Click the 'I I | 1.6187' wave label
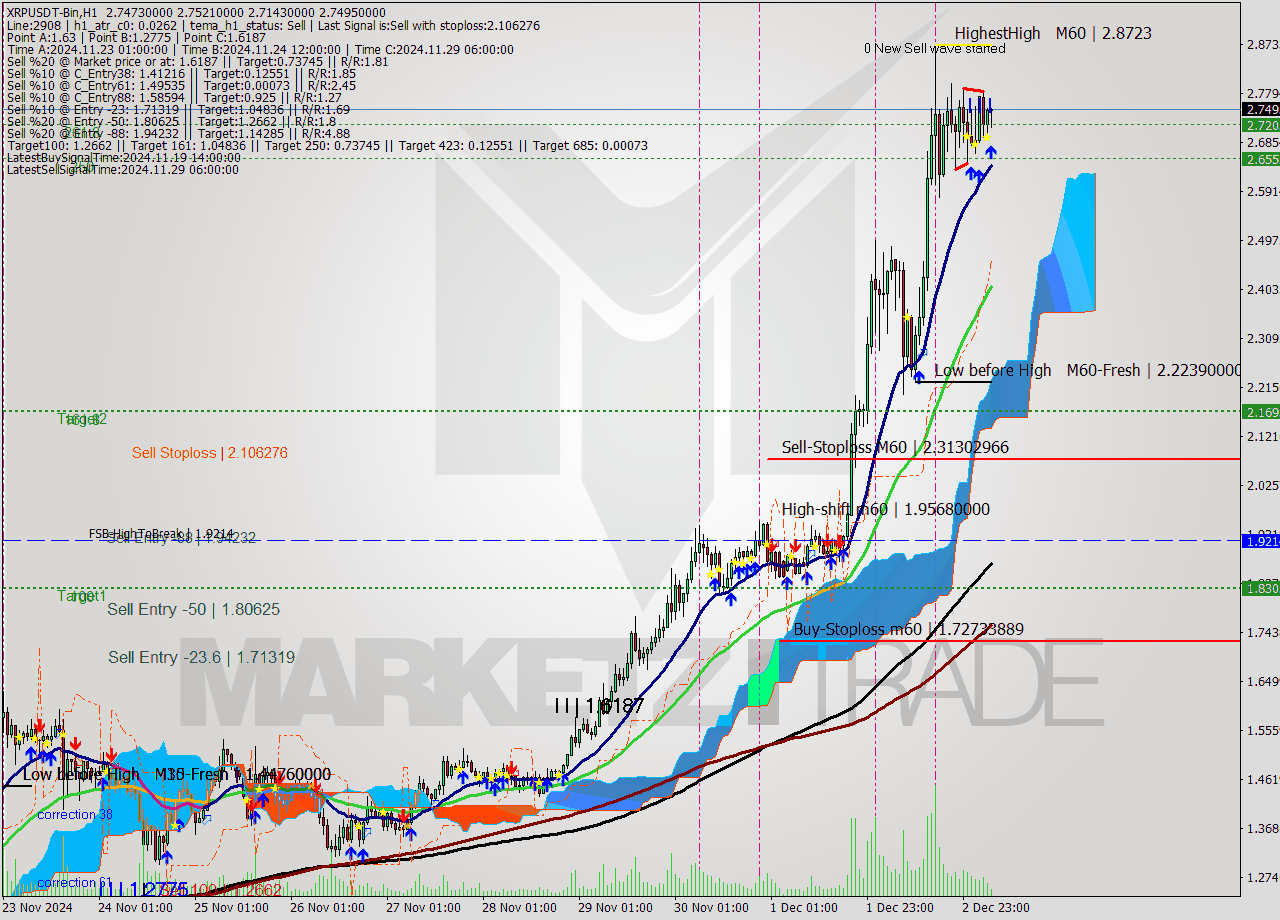1280x920 pixels. [x=600, y=706]
